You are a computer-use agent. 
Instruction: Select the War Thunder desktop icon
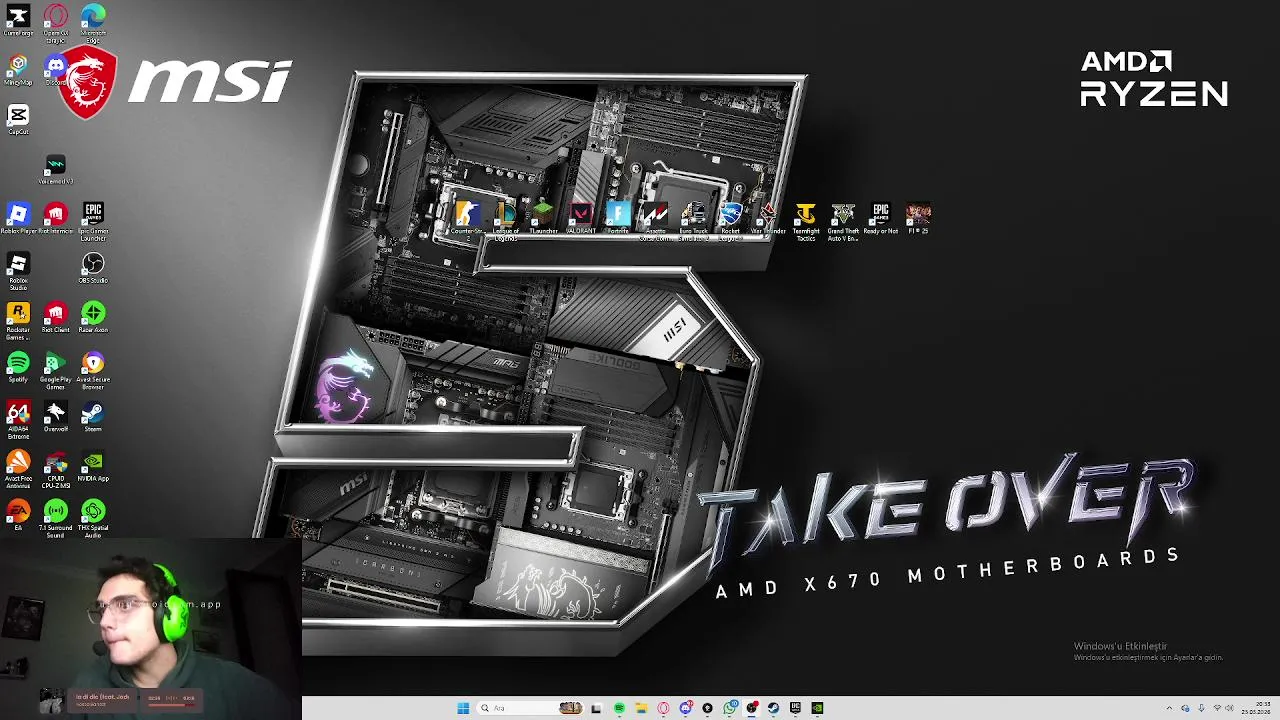[768, 218]
